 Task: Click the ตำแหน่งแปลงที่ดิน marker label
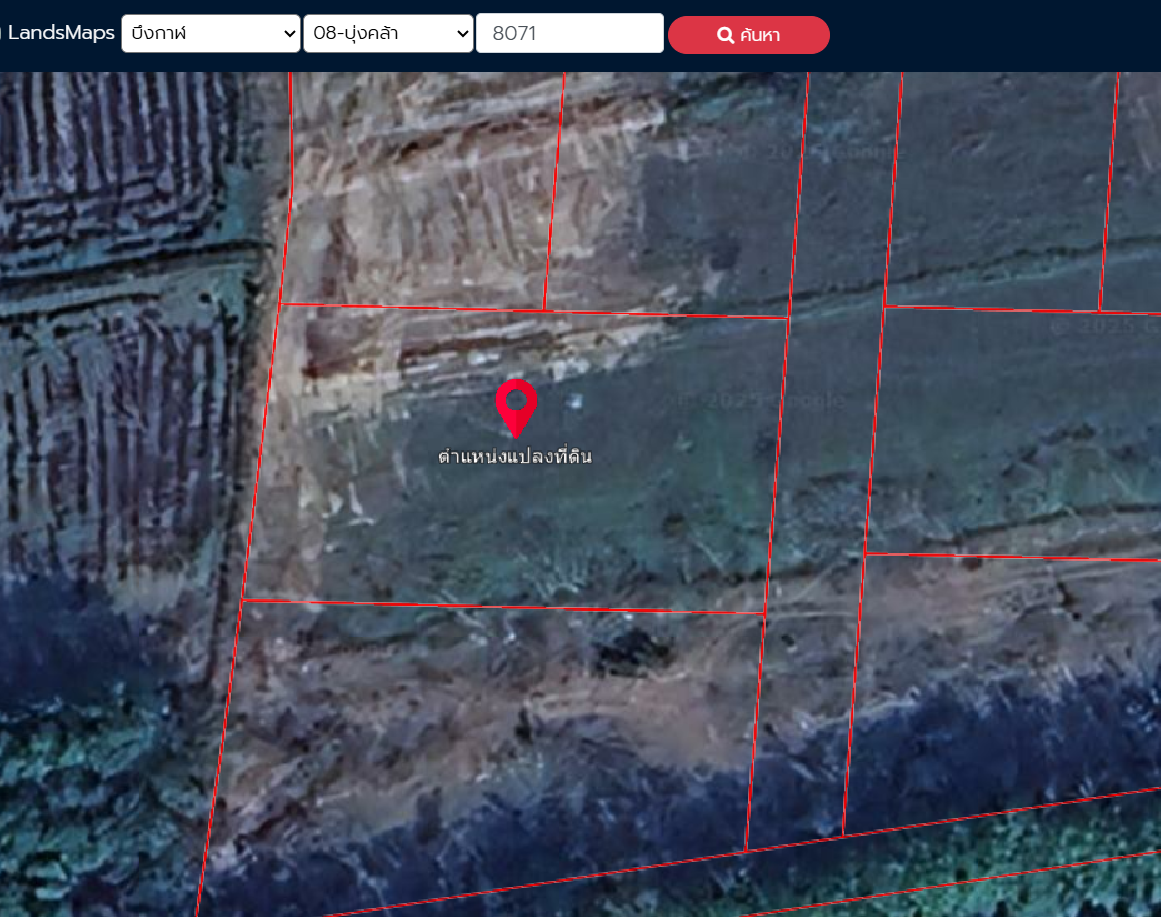coord(515,457)
